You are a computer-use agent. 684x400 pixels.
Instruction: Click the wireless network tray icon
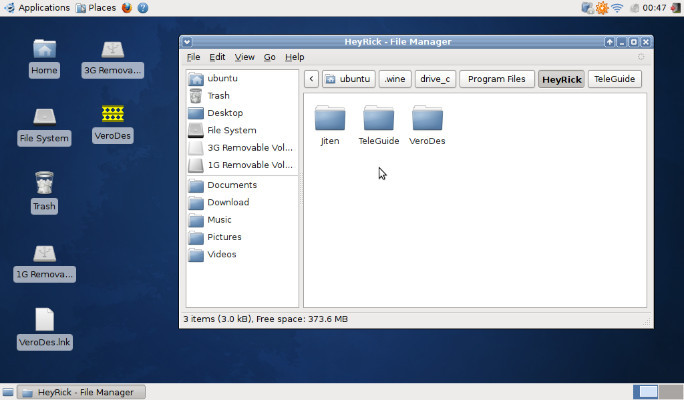[617, 8]
